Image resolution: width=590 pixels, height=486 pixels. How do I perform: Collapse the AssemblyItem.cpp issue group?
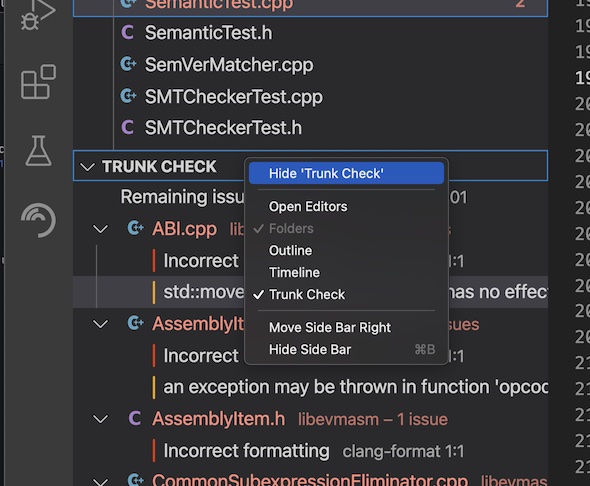[100, 324]
